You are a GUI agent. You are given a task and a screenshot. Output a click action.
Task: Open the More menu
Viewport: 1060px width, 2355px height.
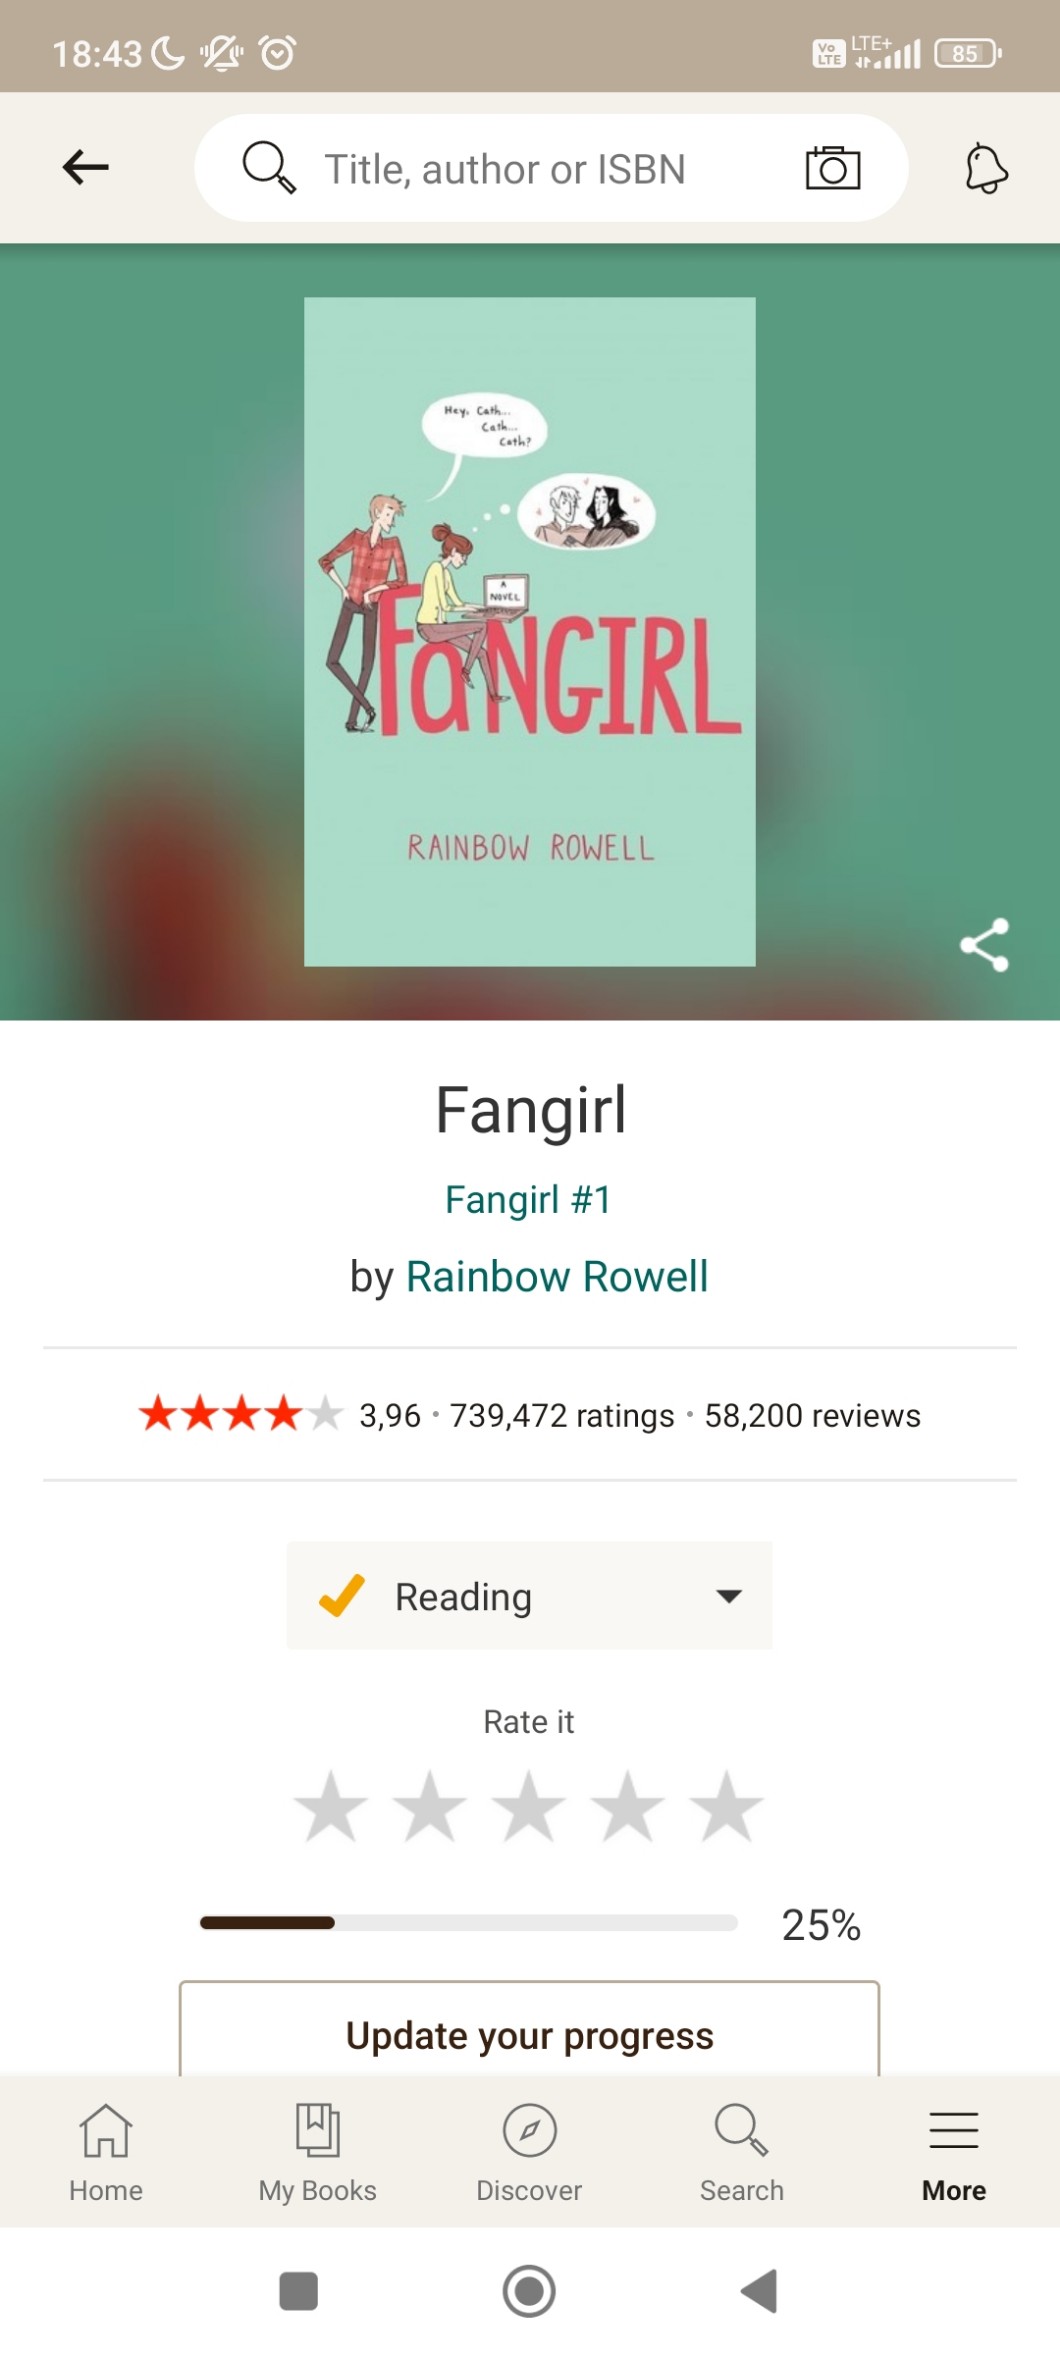(954, 2152)
